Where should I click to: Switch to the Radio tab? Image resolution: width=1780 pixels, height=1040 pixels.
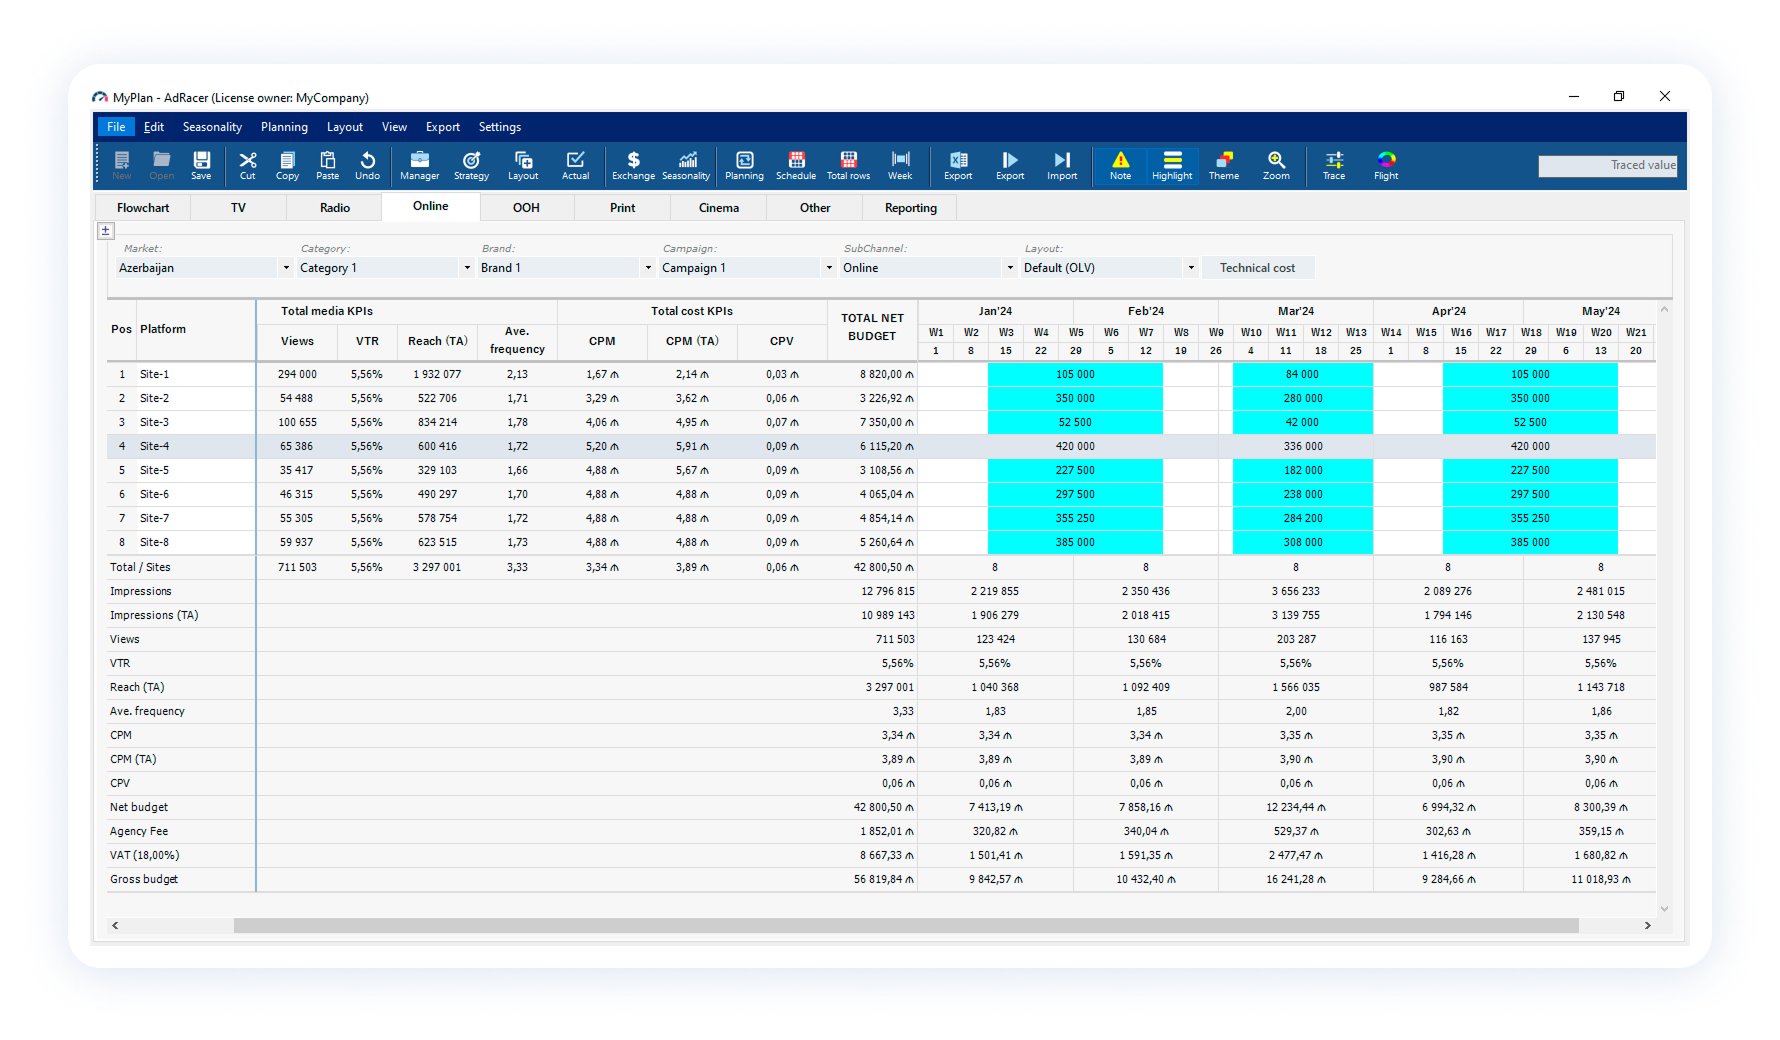pos(335,208)
